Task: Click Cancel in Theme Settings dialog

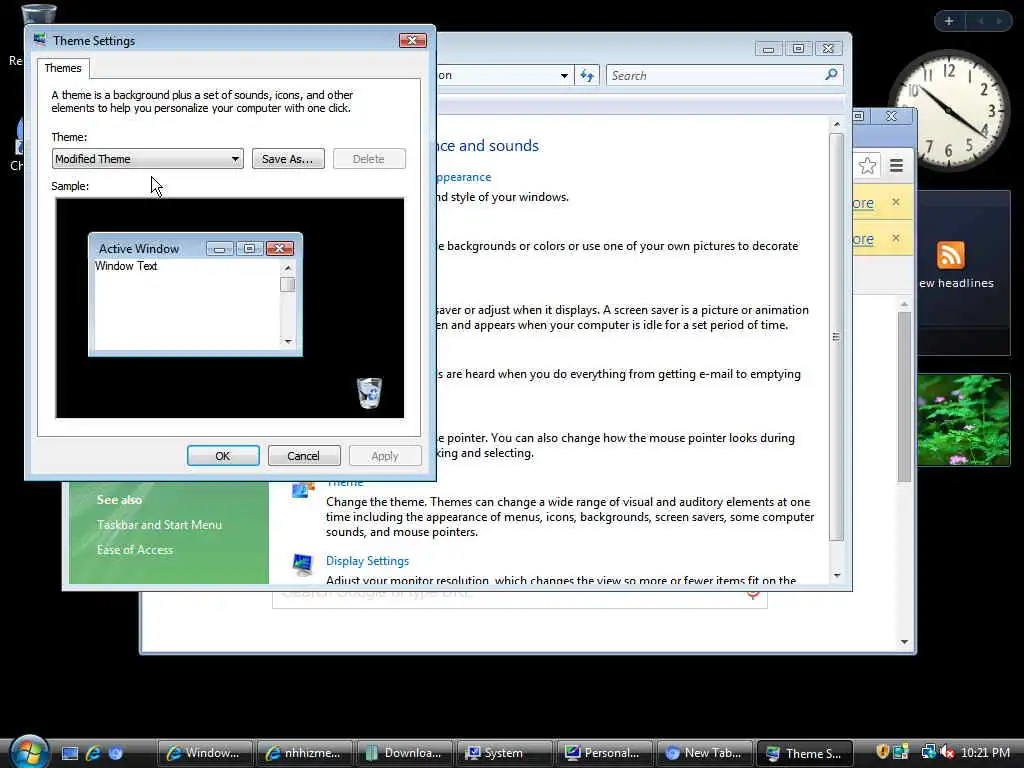Action: tap(304, 455)
